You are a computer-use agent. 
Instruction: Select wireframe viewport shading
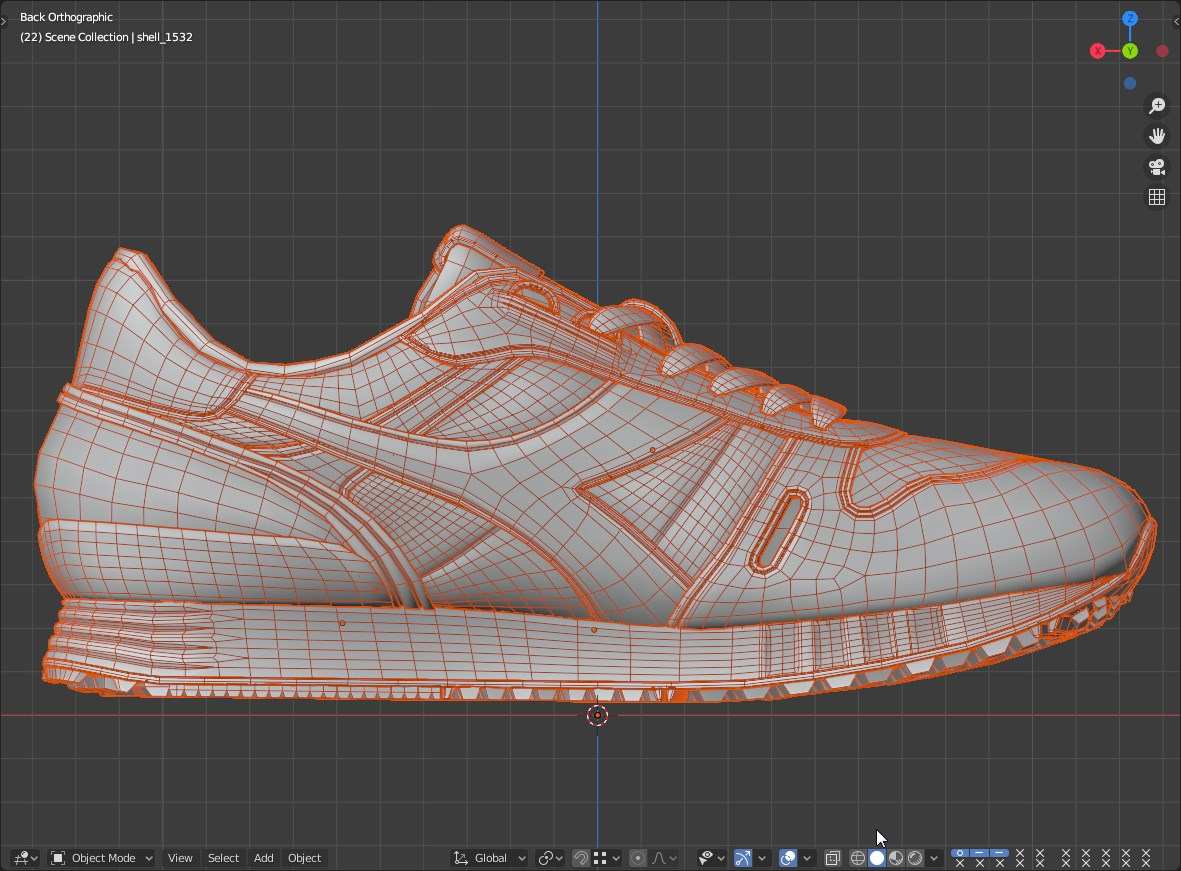(858, 858)
